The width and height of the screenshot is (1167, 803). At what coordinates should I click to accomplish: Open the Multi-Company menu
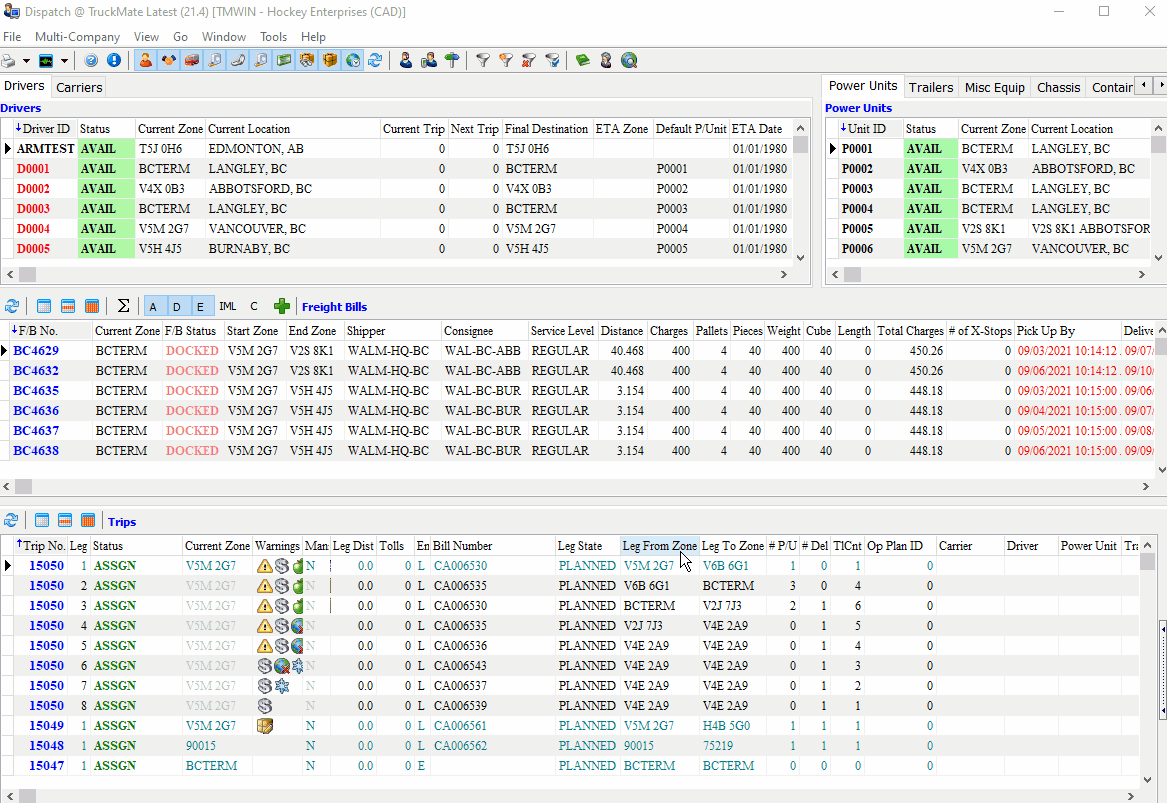pos(77,37)
